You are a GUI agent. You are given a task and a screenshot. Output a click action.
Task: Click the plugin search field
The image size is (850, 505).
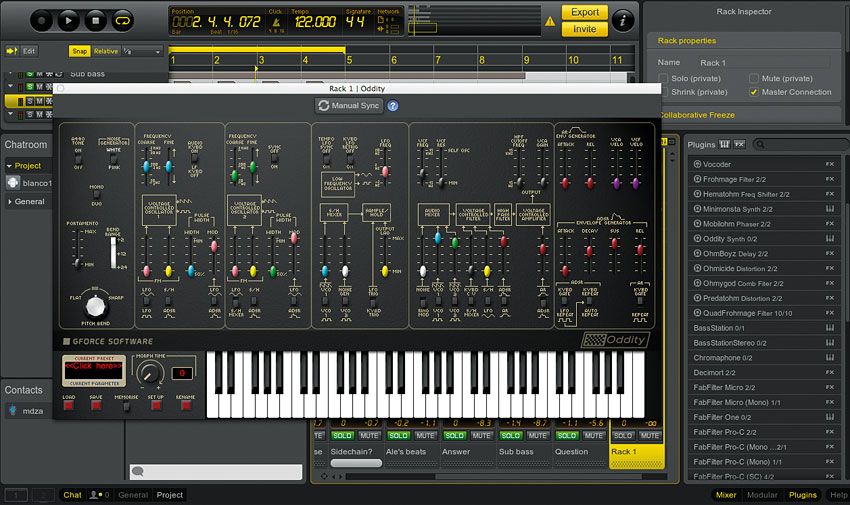click(800, 144)
